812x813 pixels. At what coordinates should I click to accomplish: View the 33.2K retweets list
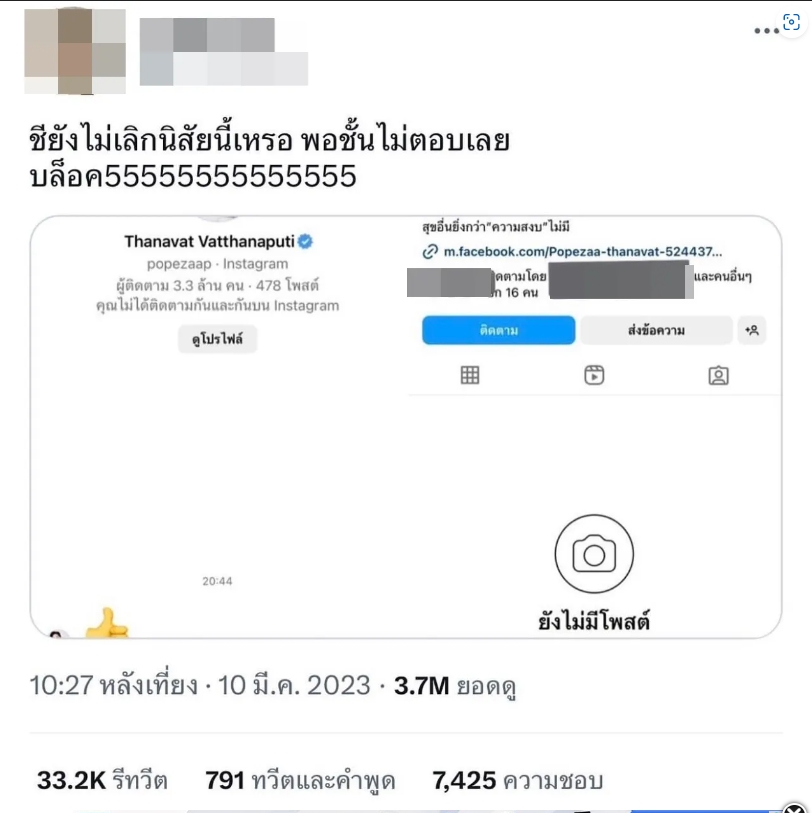coord(102,780)
